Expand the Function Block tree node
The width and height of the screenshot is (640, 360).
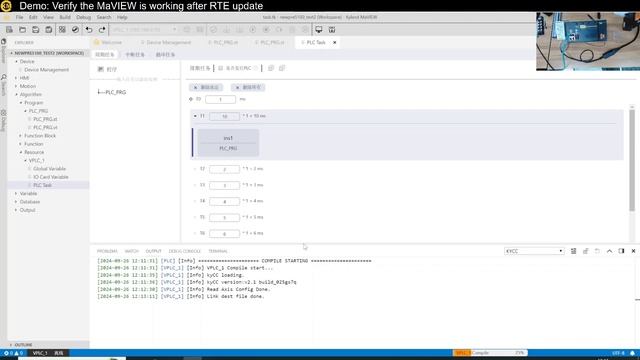tap(20, 136)
